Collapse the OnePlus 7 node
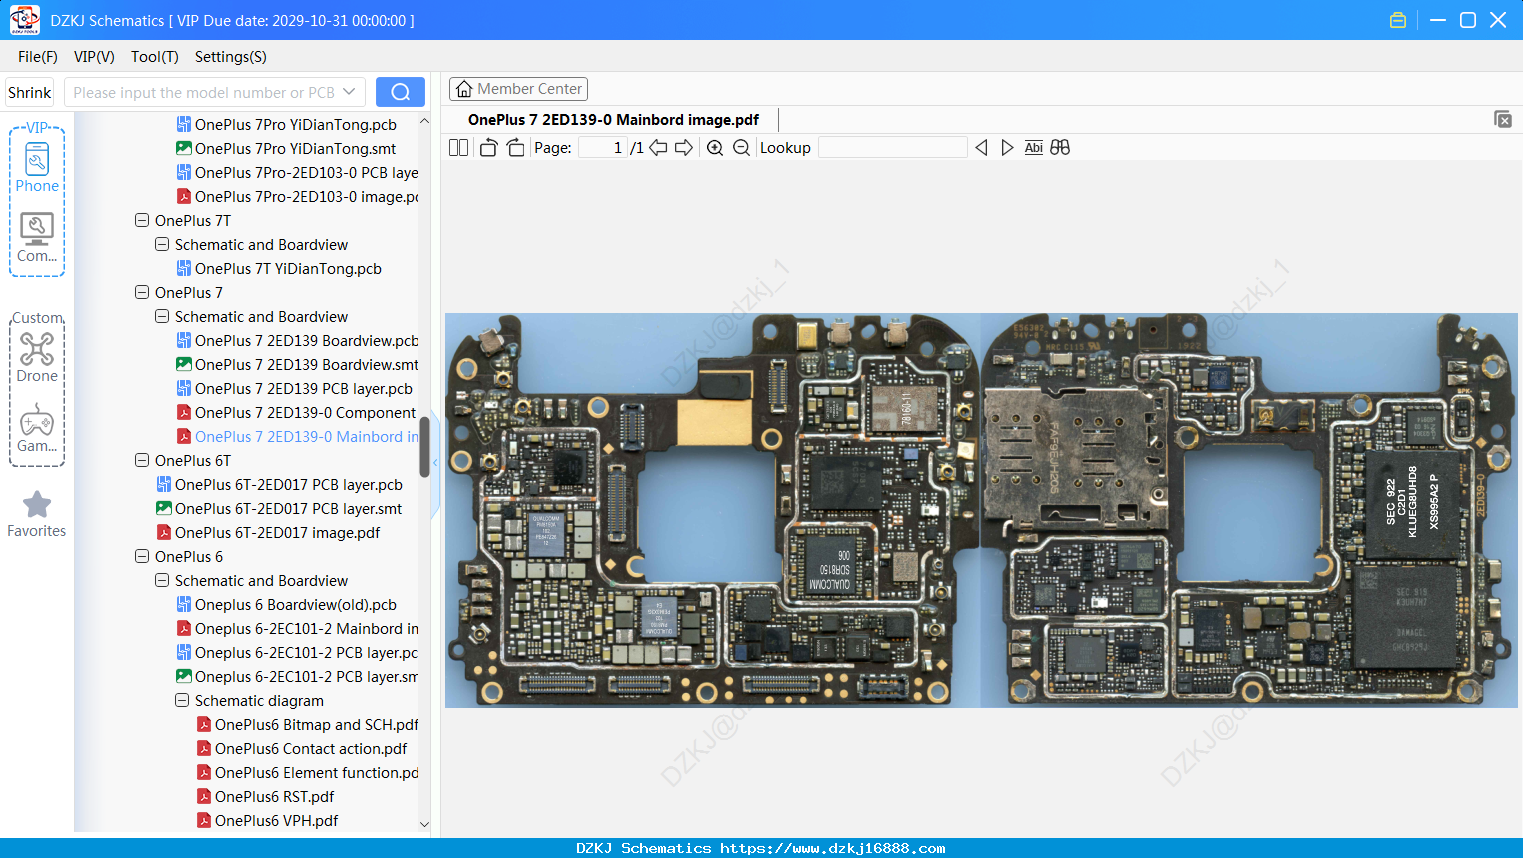Screen dimensions: 1523x858 (142, 292)
